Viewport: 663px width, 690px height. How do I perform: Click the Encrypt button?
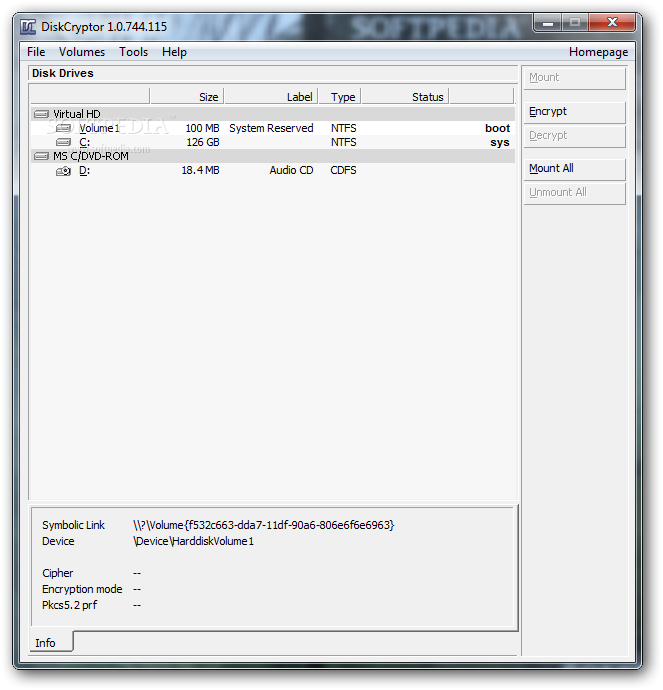click(575, 112)
